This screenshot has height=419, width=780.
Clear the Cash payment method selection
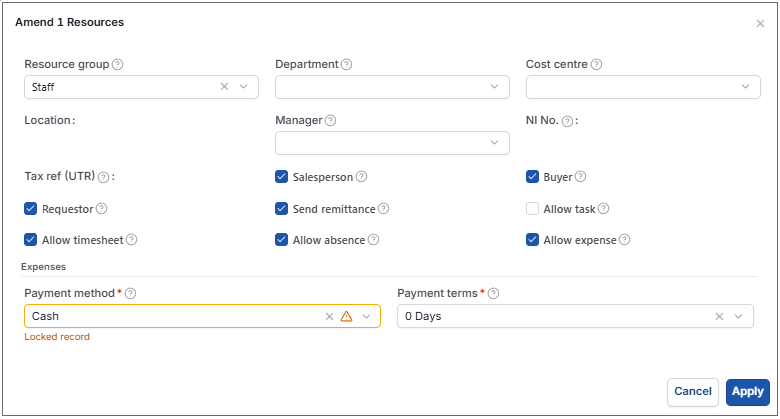[x=329, y=316]
